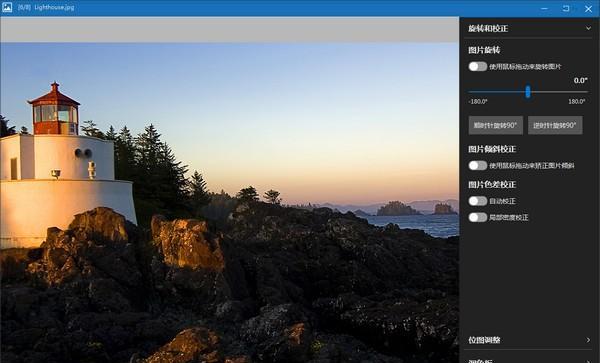
Task: Click the Lighthouse.jpg title text
Action: tap(54, 7)
